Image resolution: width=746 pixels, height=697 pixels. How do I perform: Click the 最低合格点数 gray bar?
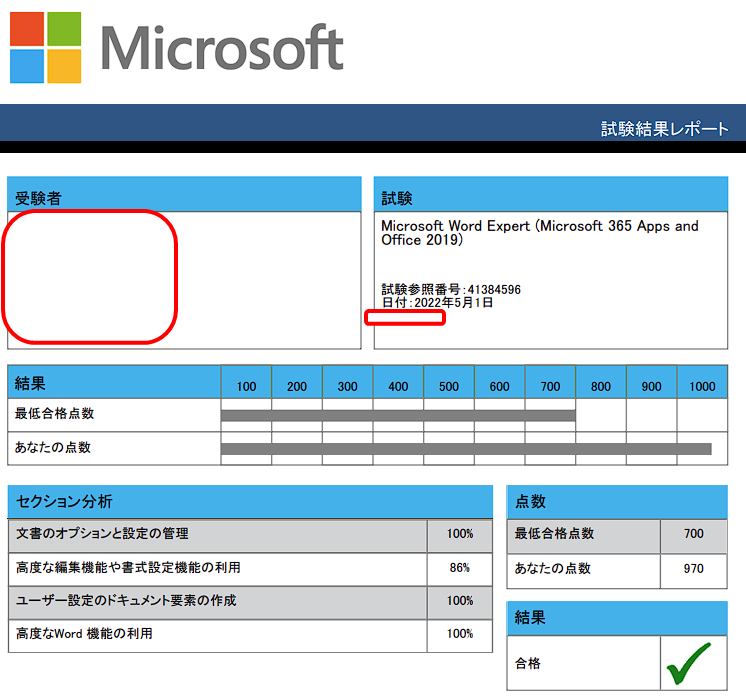coord(398,415)
